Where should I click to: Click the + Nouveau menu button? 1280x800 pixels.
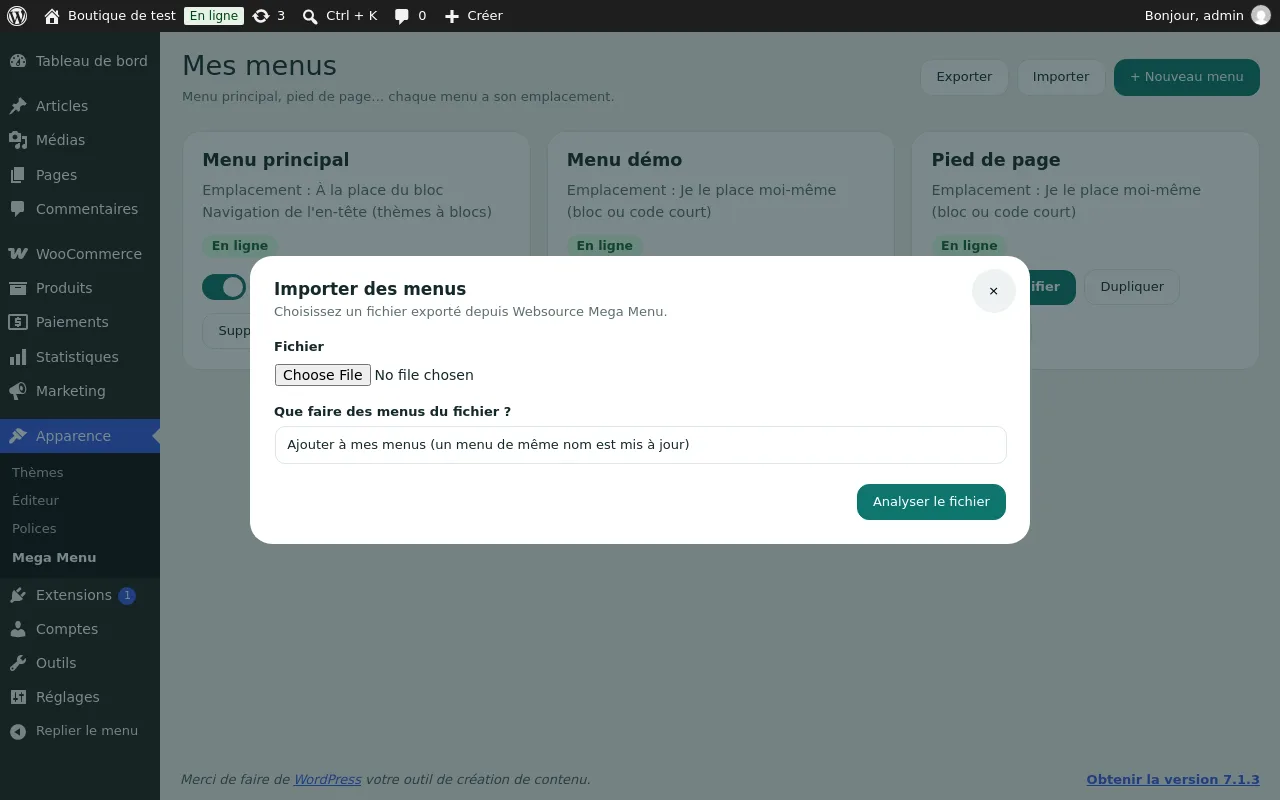pos(1187,77)
